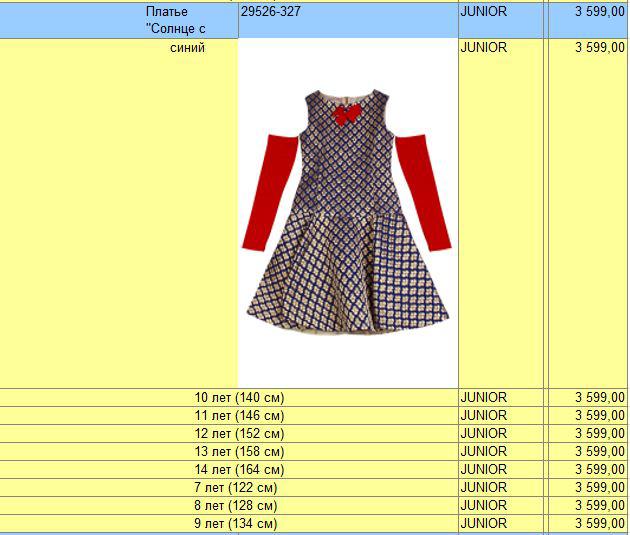Pick the 13 лет (158 см) size cell
Image resolution: width=630 pixels, height=535 pixels.
coord(239,451)
